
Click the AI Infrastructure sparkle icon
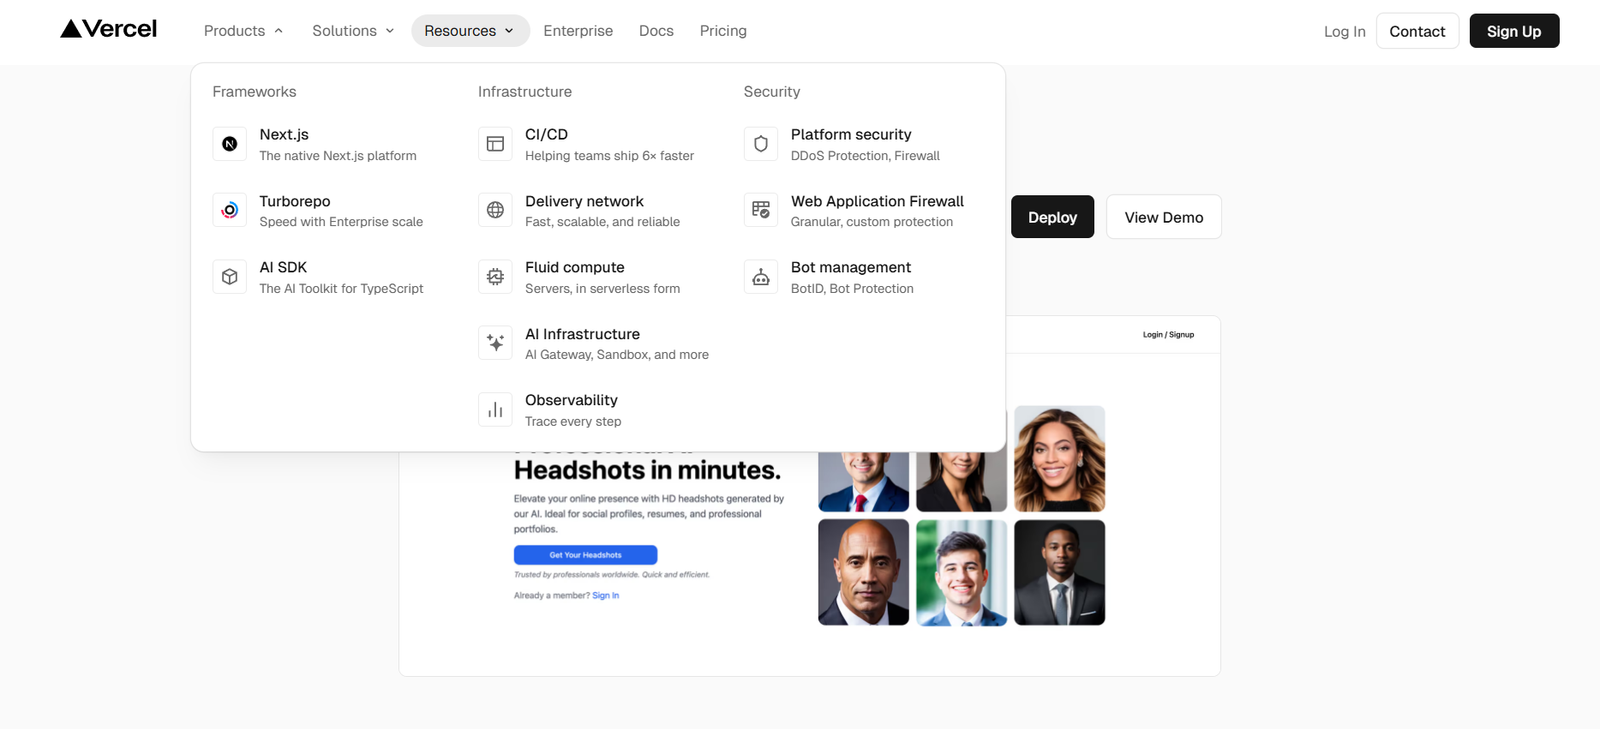495,343
